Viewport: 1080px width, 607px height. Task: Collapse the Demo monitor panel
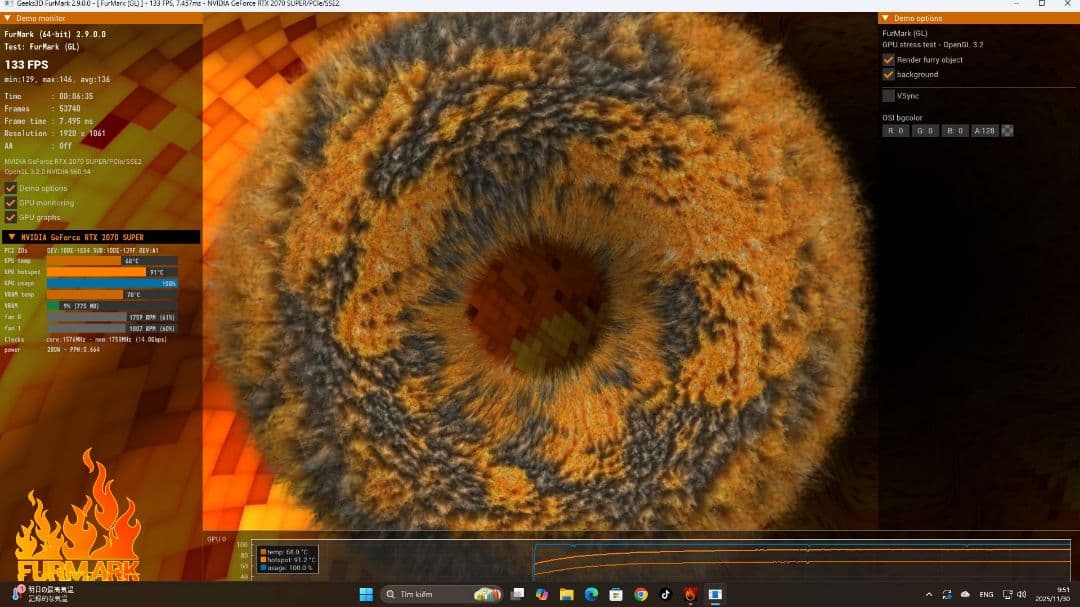tap(8, 17)
